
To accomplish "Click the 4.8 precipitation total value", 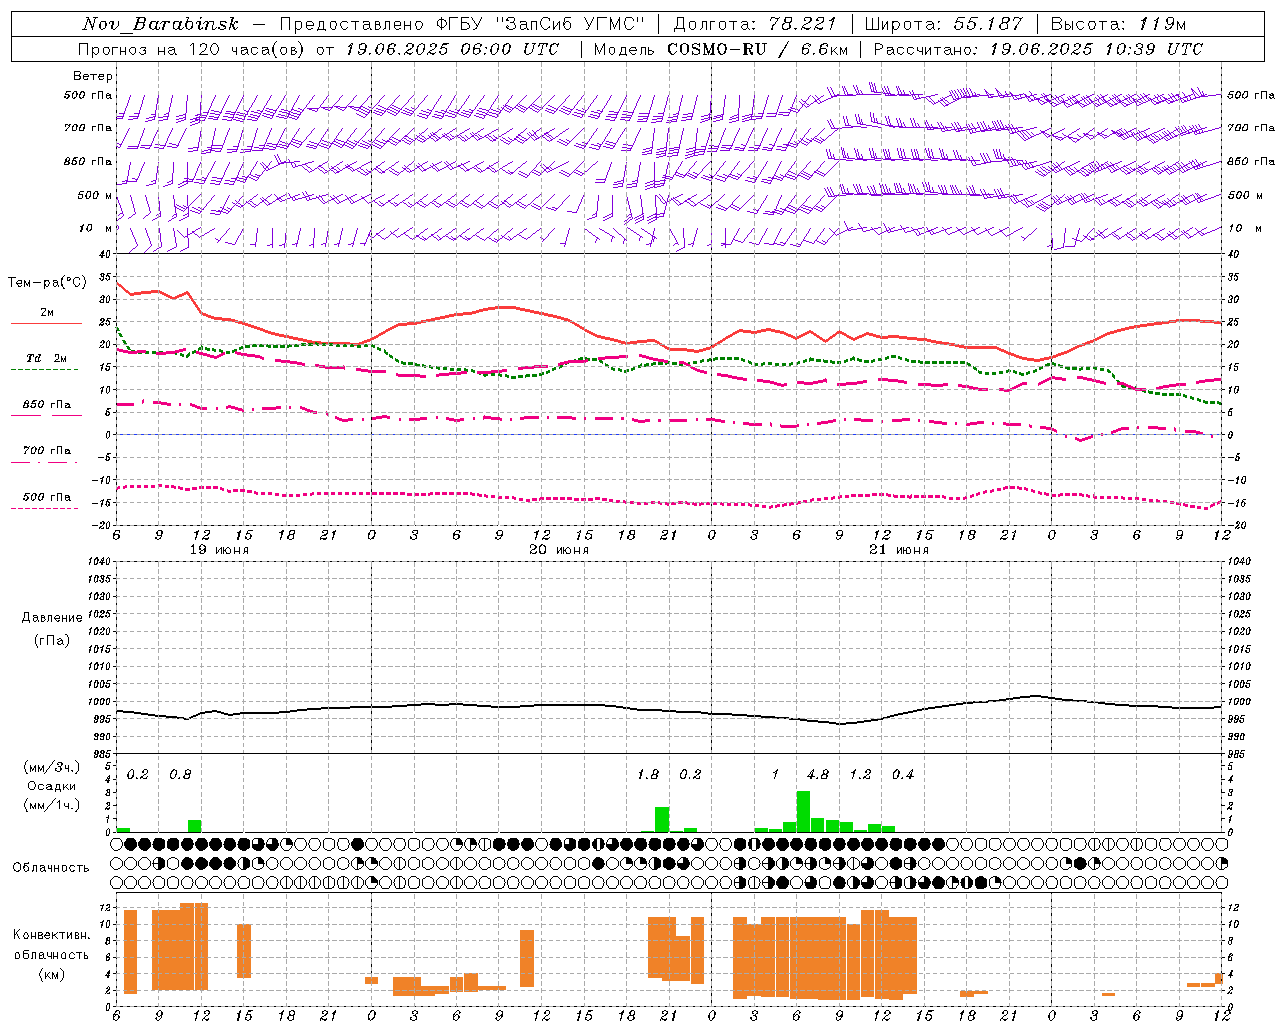I will click(x=818, y=774).
